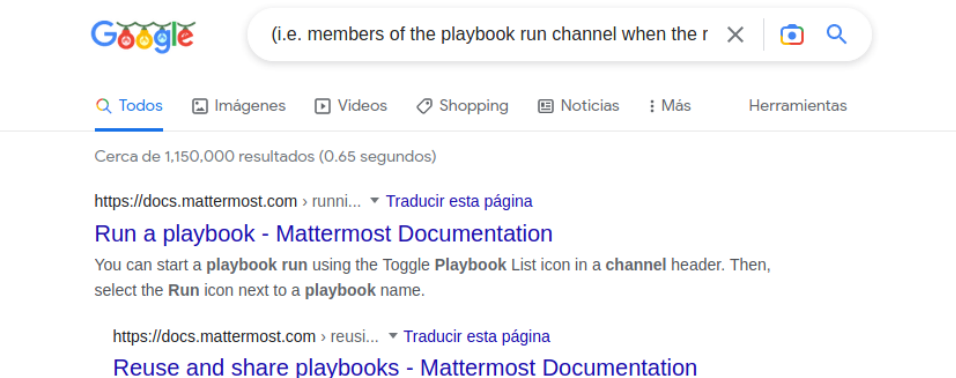Switch to the Videos tab
Screen dimensions: 956x378
click(351, 106)
